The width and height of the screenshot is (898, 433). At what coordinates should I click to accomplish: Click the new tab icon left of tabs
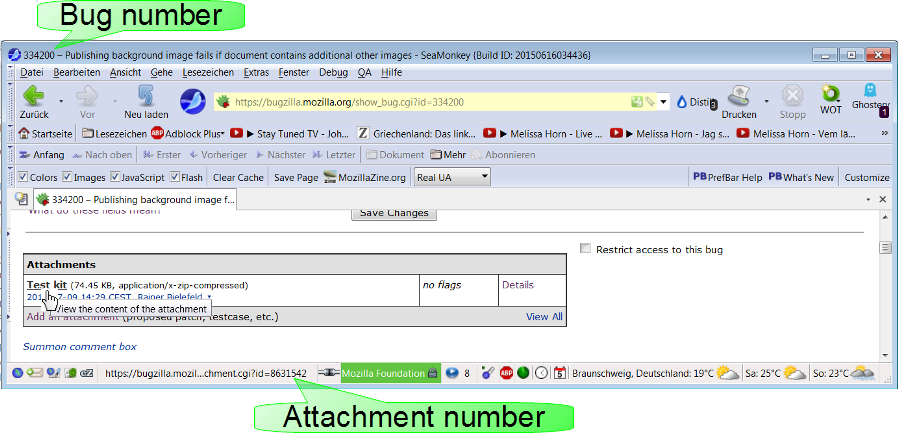click(x=22, y=199)
